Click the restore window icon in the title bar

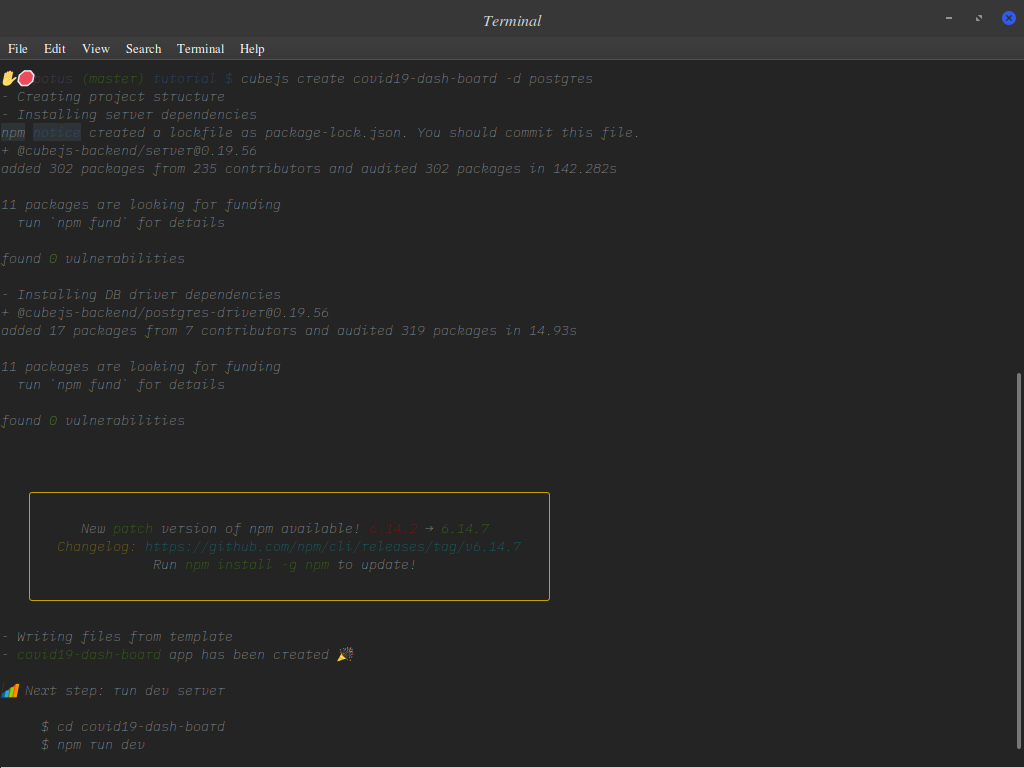pyautogui.click(x=978, y=17)
